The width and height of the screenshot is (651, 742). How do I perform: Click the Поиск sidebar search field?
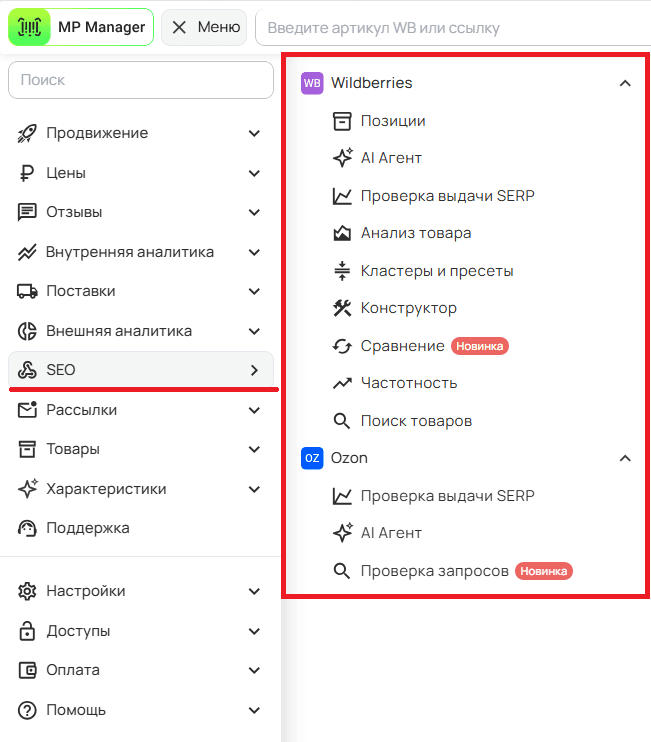(141, 80)
